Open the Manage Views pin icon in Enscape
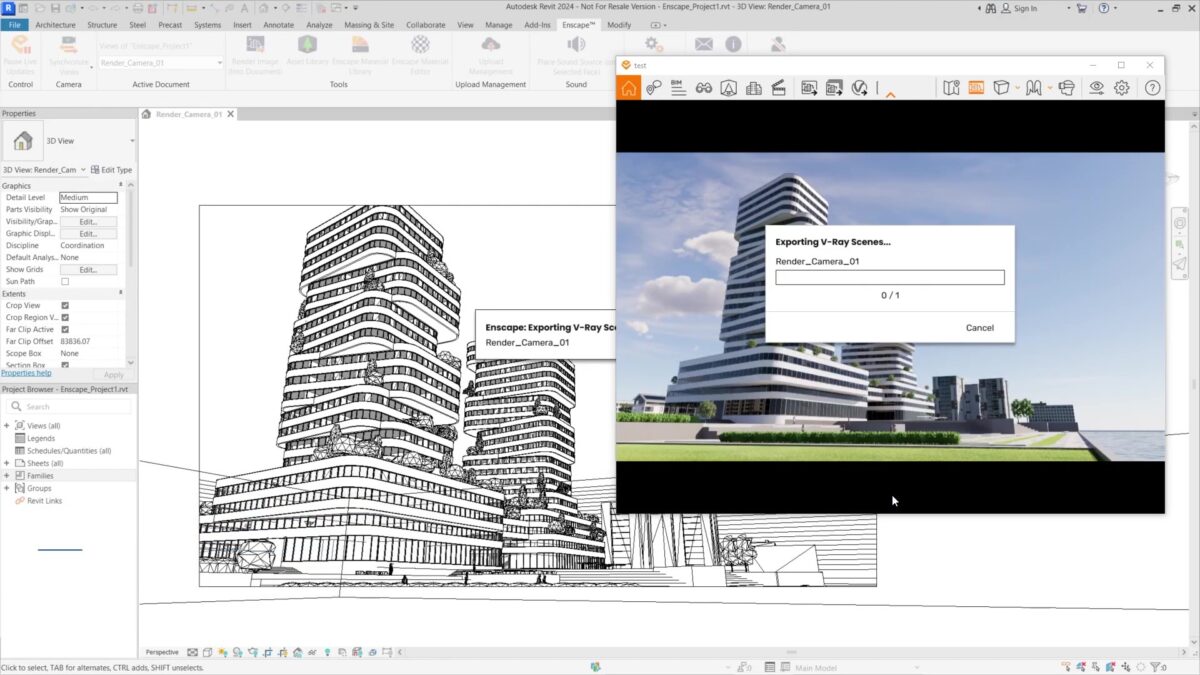The image size is (1200, 675). point(653,88)
